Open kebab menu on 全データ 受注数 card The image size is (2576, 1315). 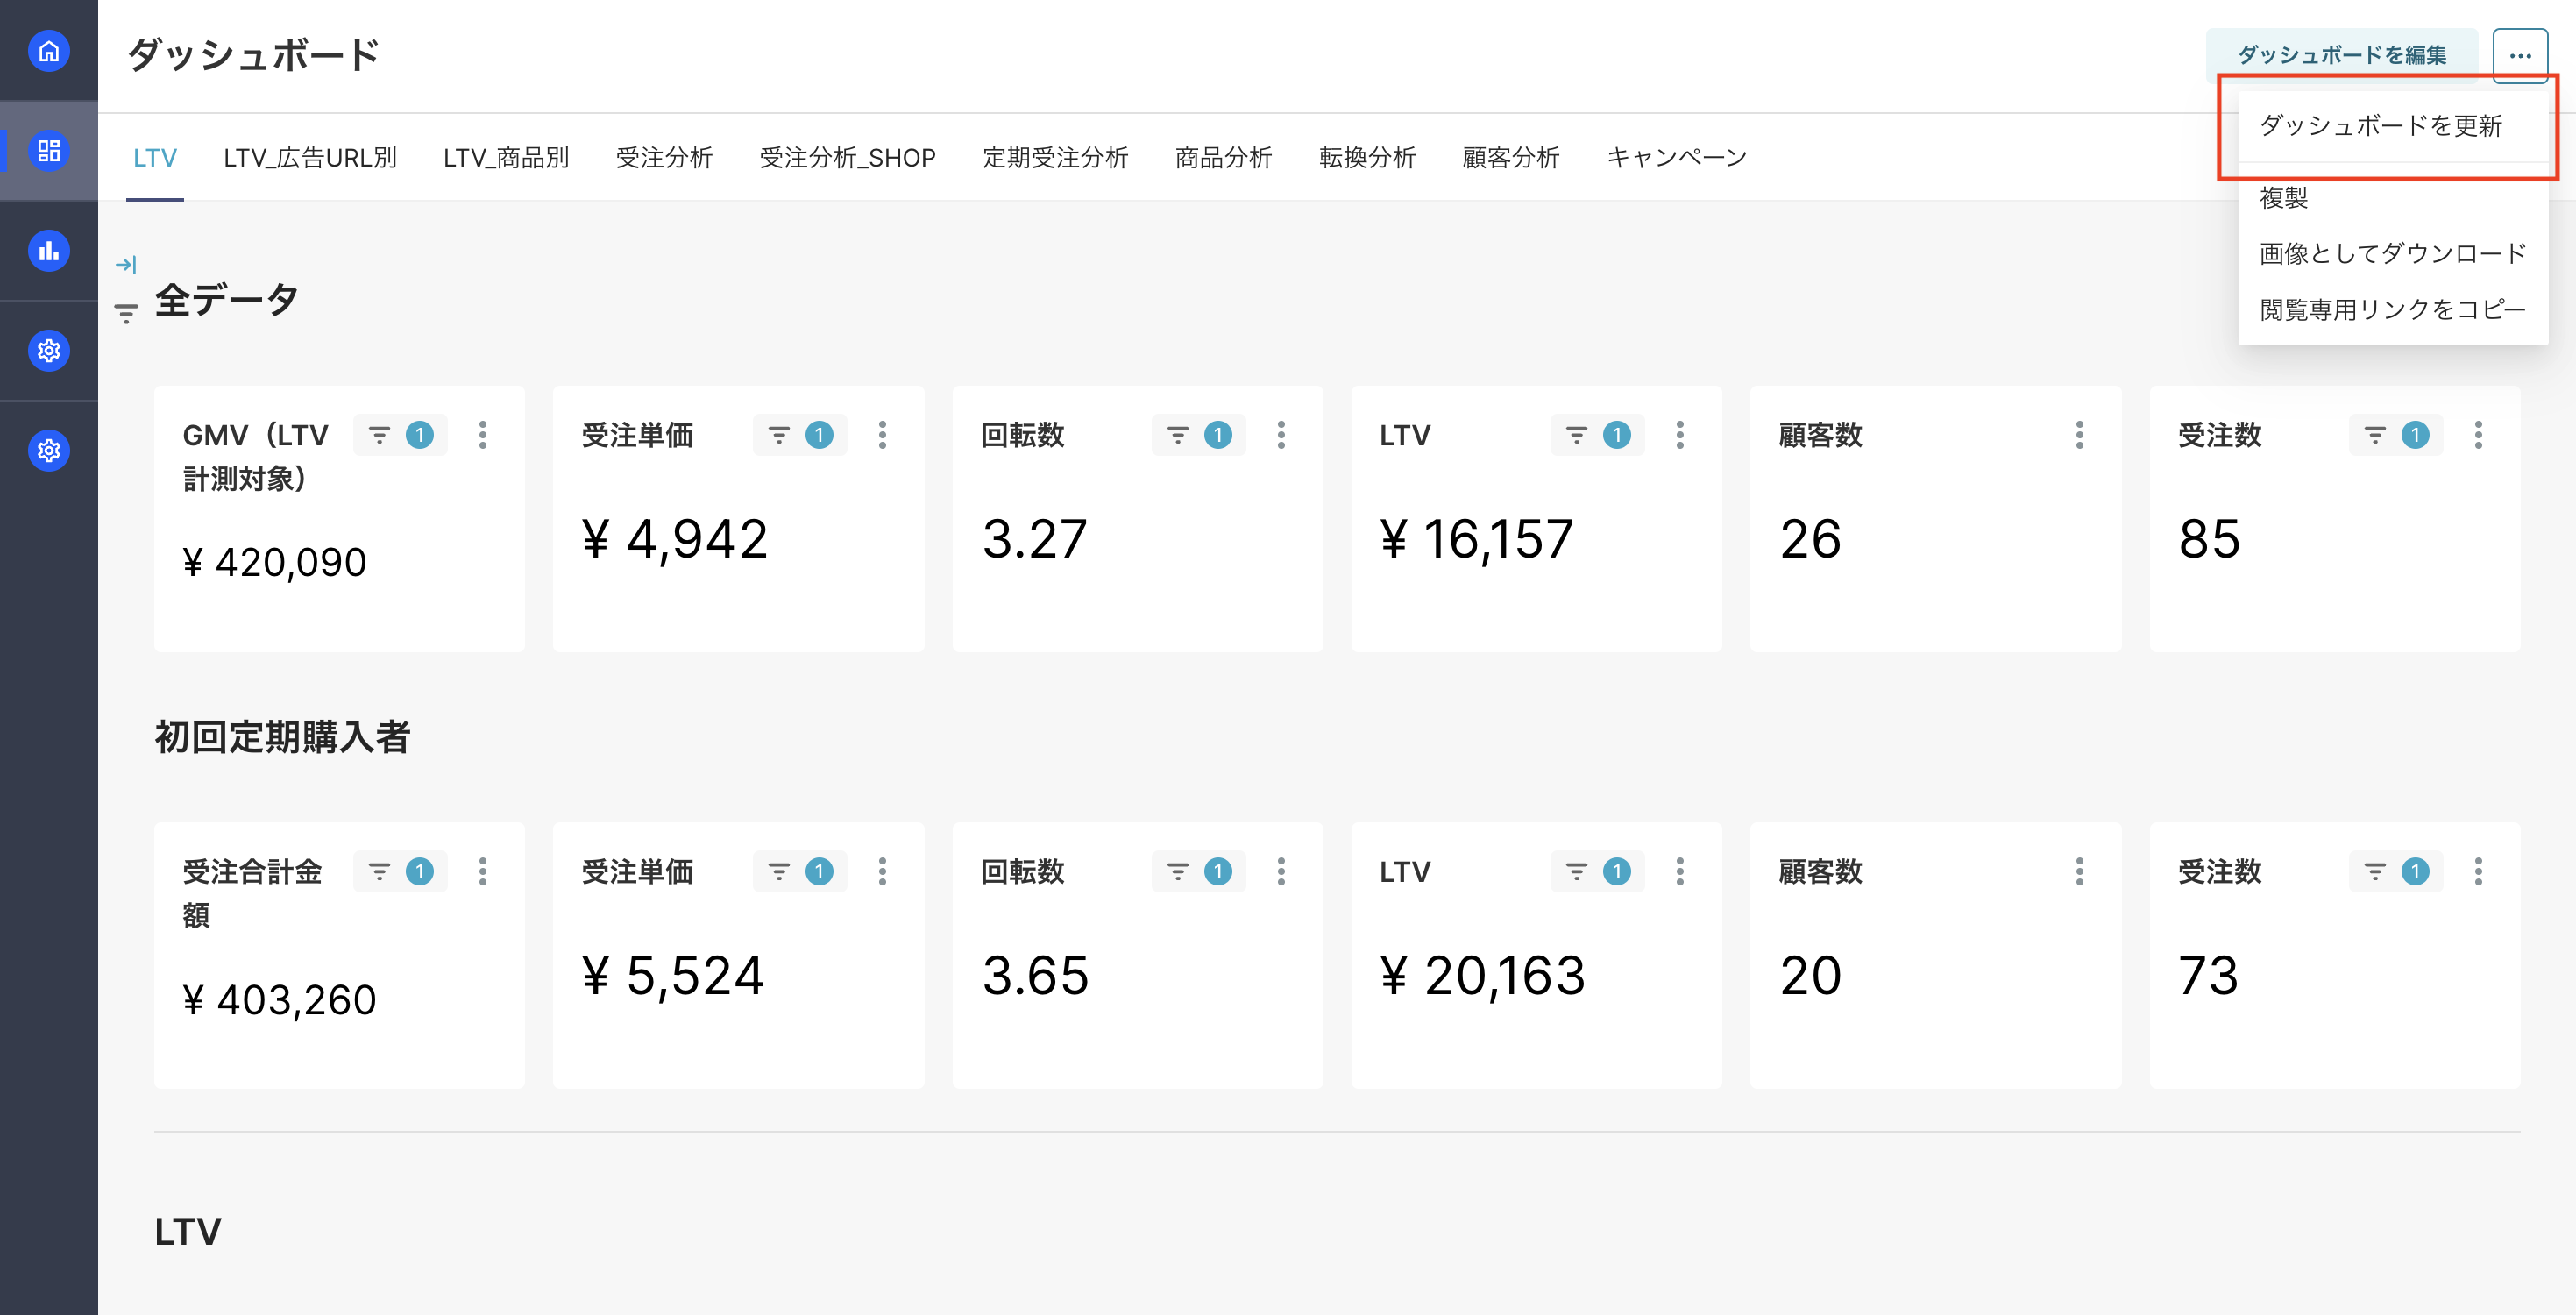[2478, 435]
